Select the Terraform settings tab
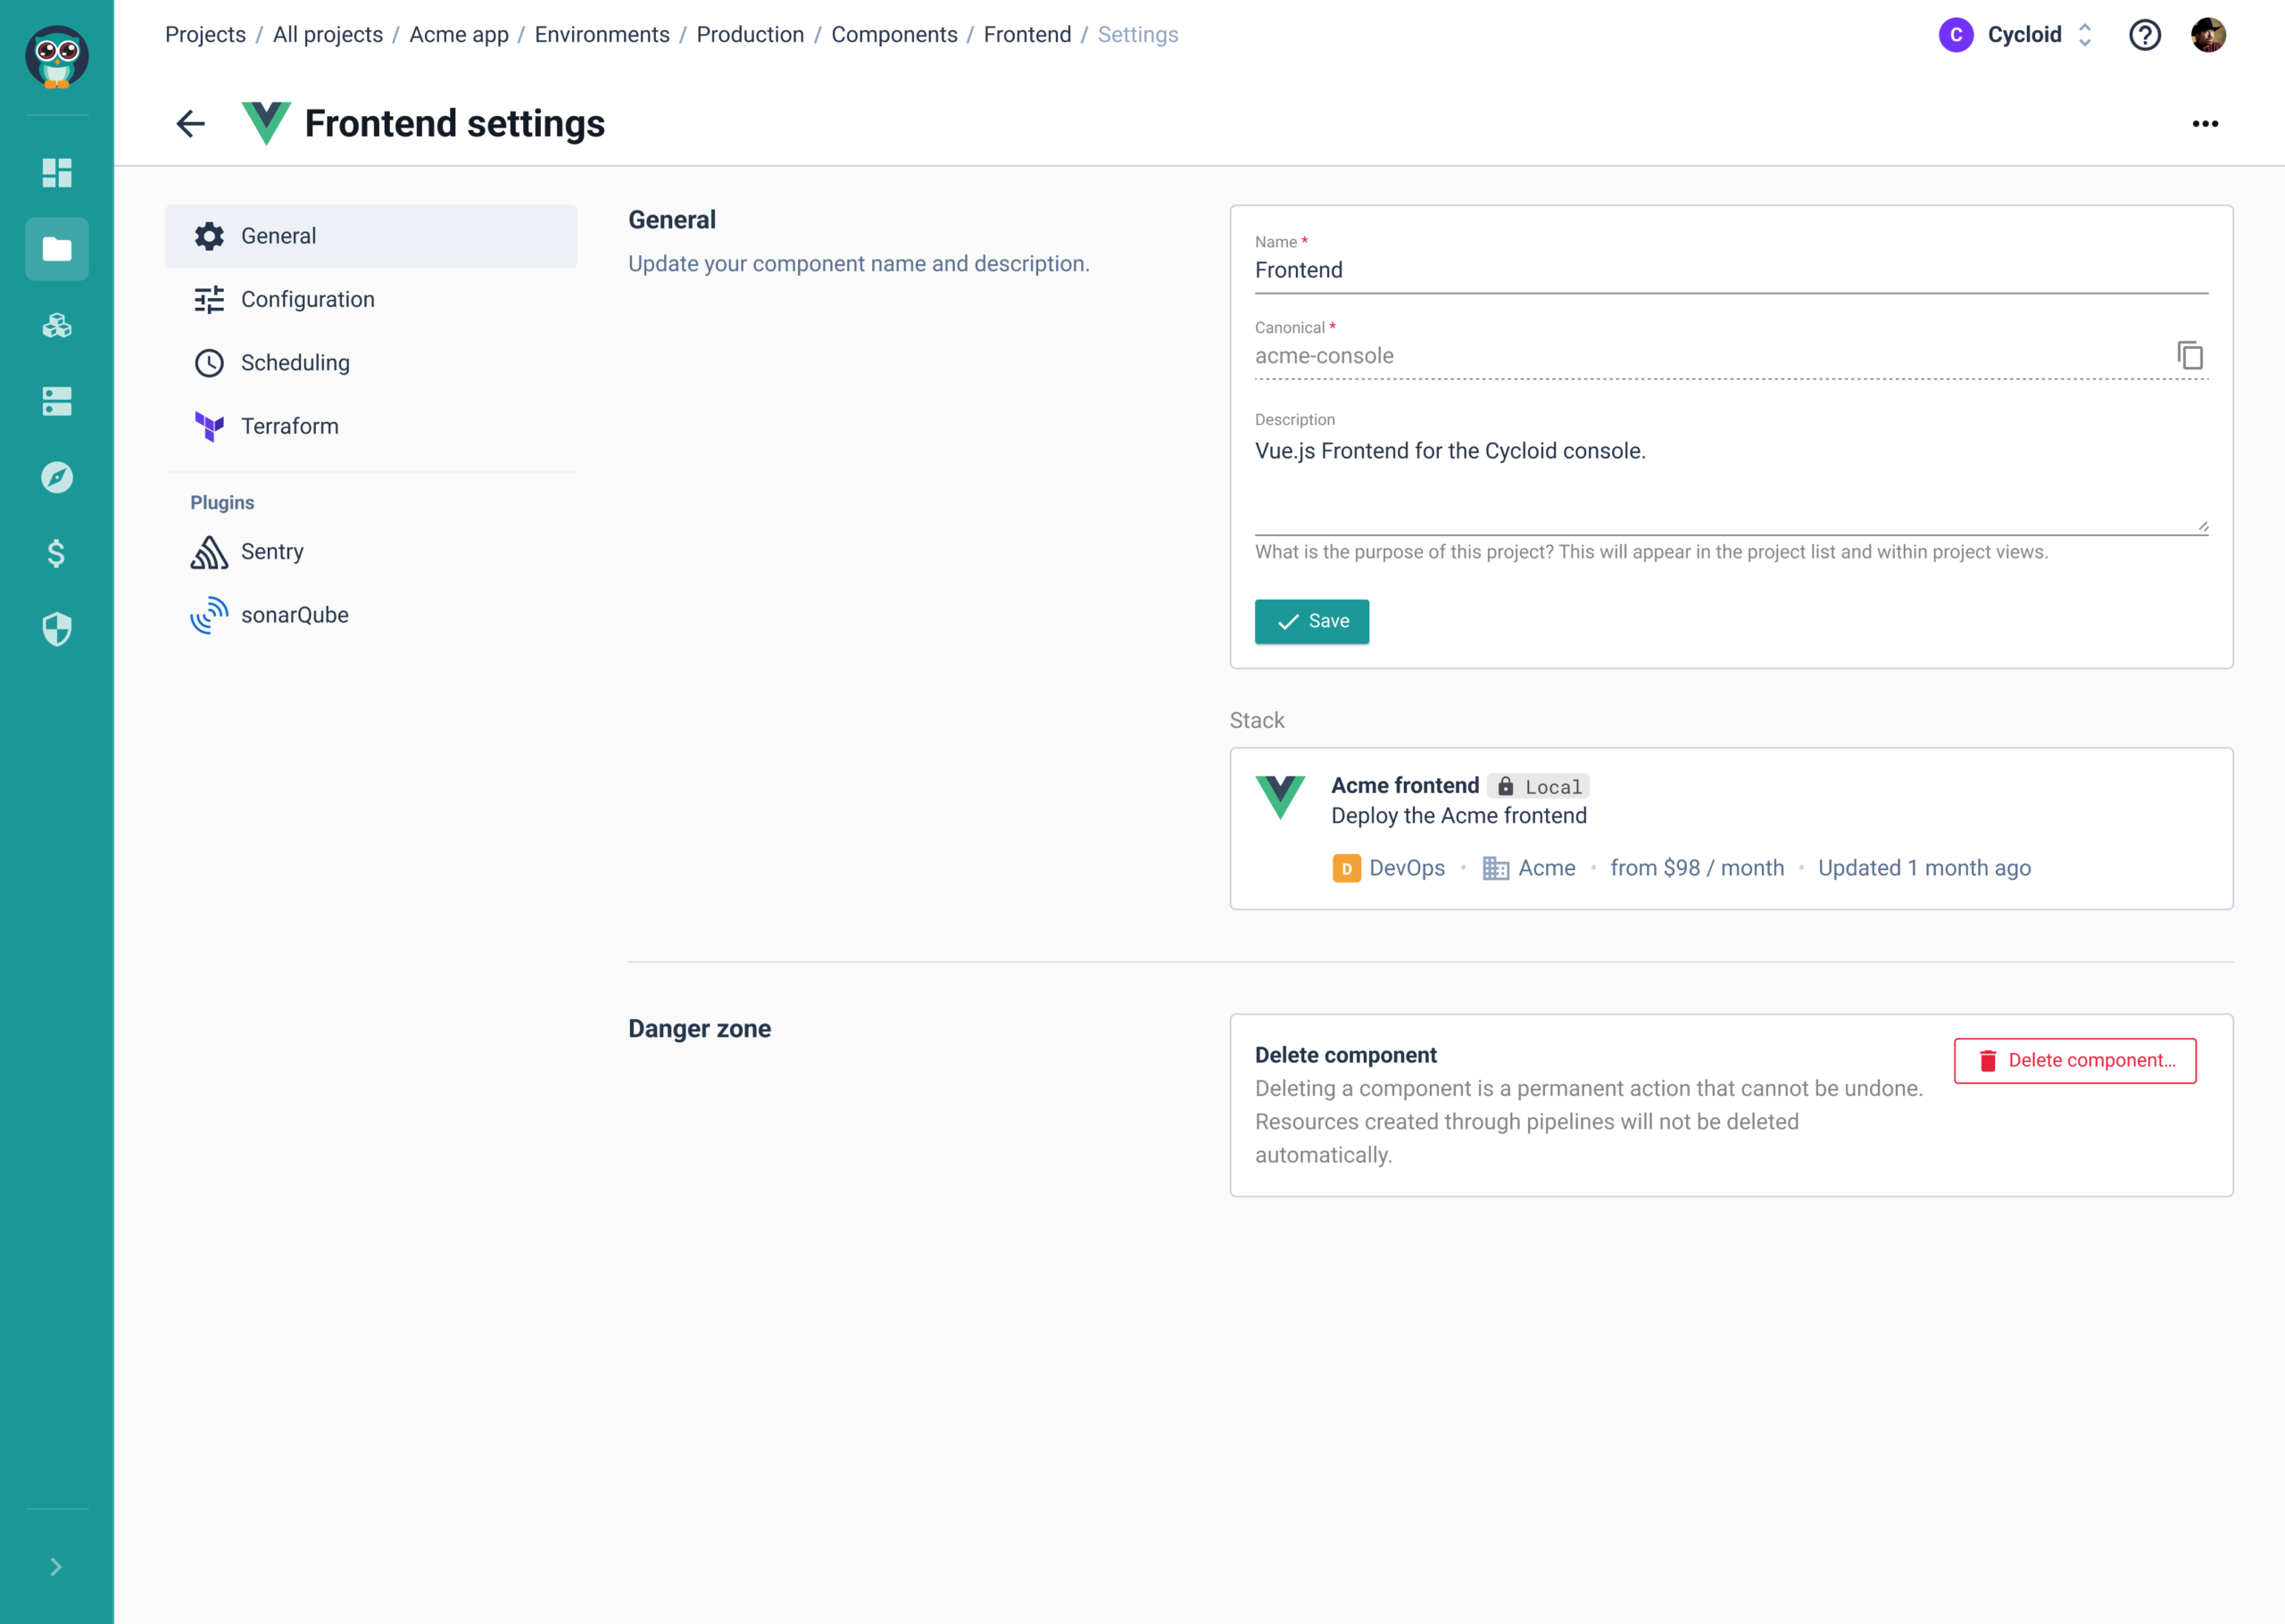The image size is (2285, 1624). tap(371, 426)
